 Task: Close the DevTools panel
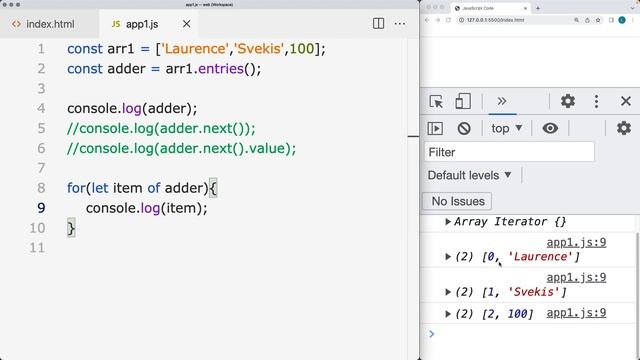pyautogui.click(x=626, y=101)
